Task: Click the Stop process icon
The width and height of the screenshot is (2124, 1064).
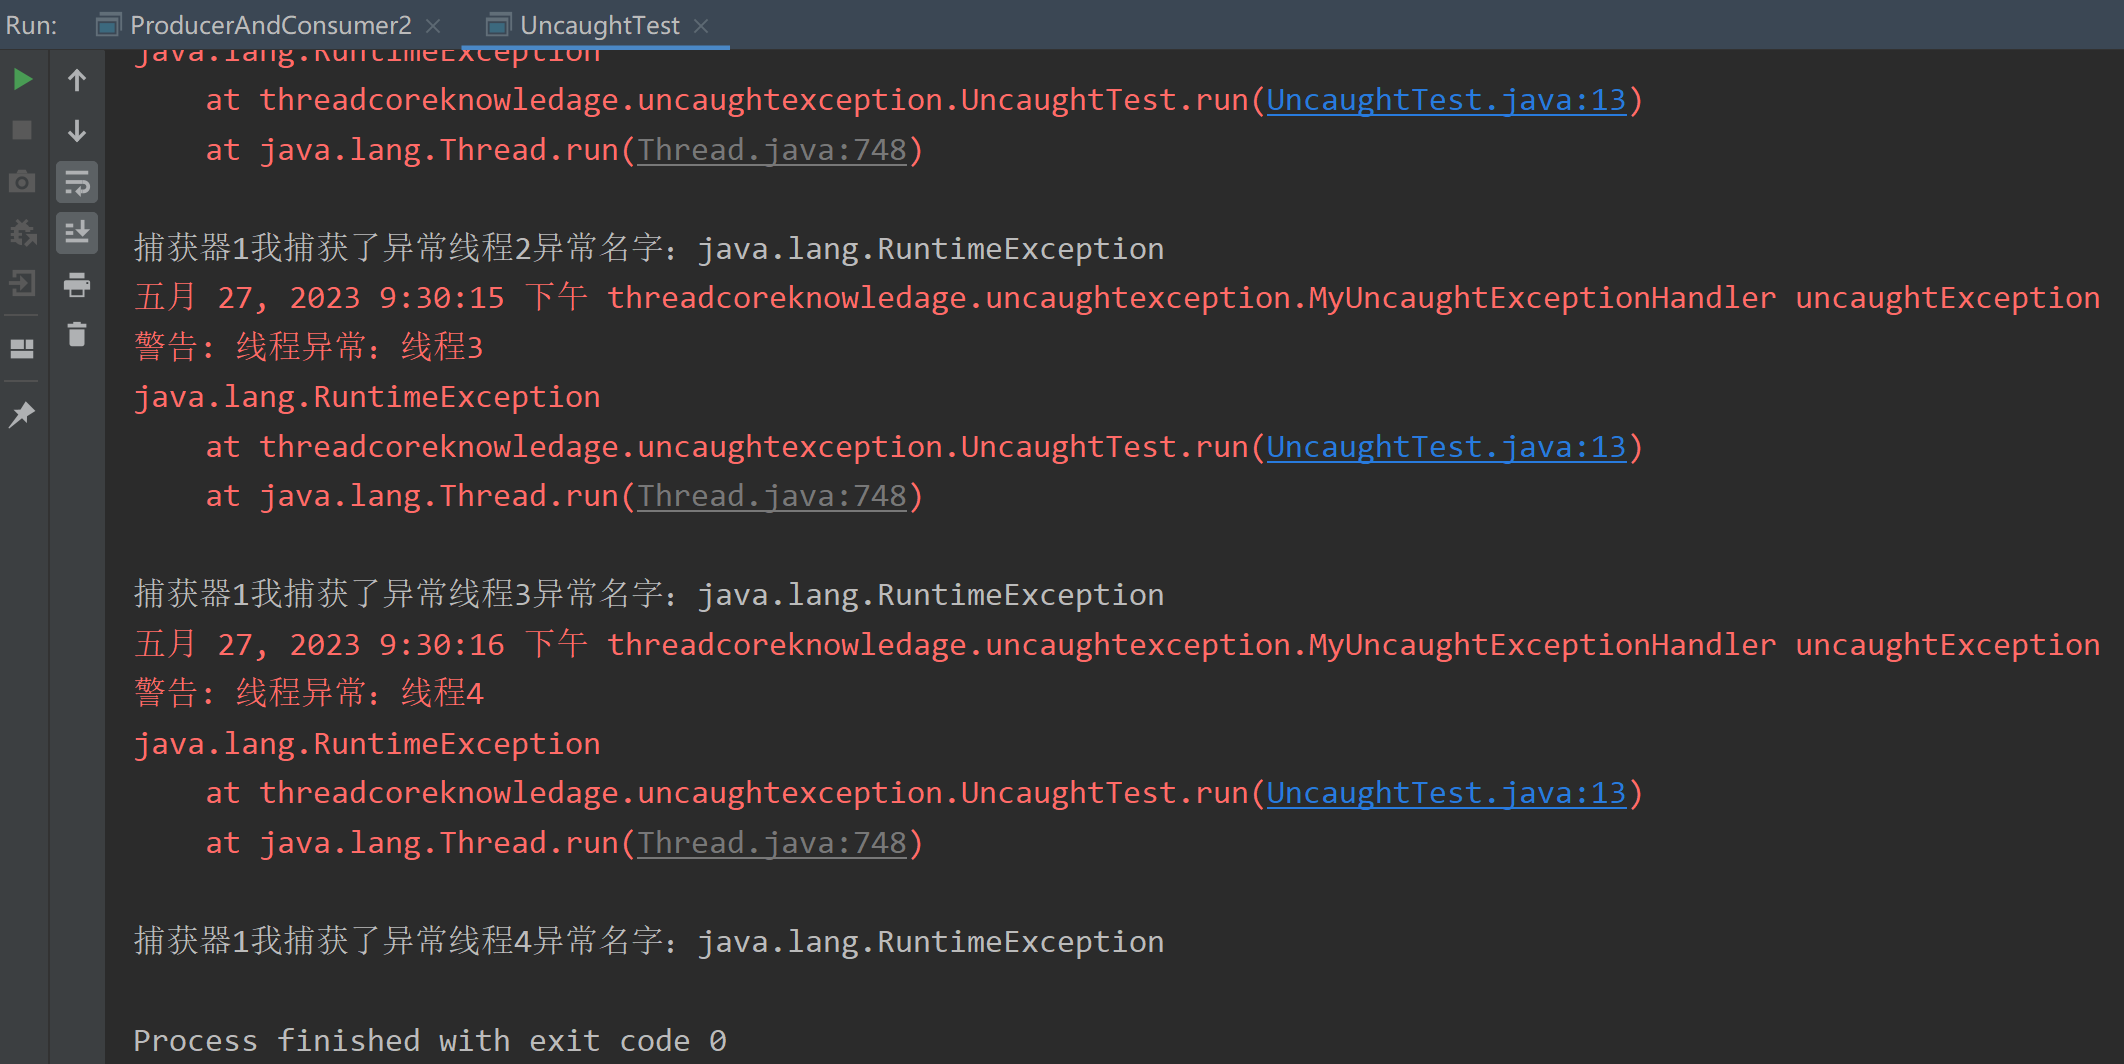Action: tap(22, 130)
